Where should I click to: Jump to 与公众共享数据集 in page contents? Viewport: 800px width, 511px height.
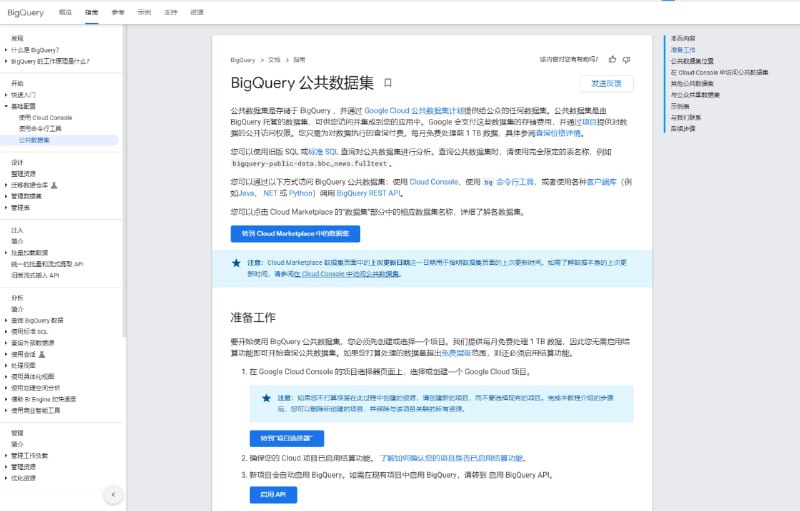[x=695, y=95]
